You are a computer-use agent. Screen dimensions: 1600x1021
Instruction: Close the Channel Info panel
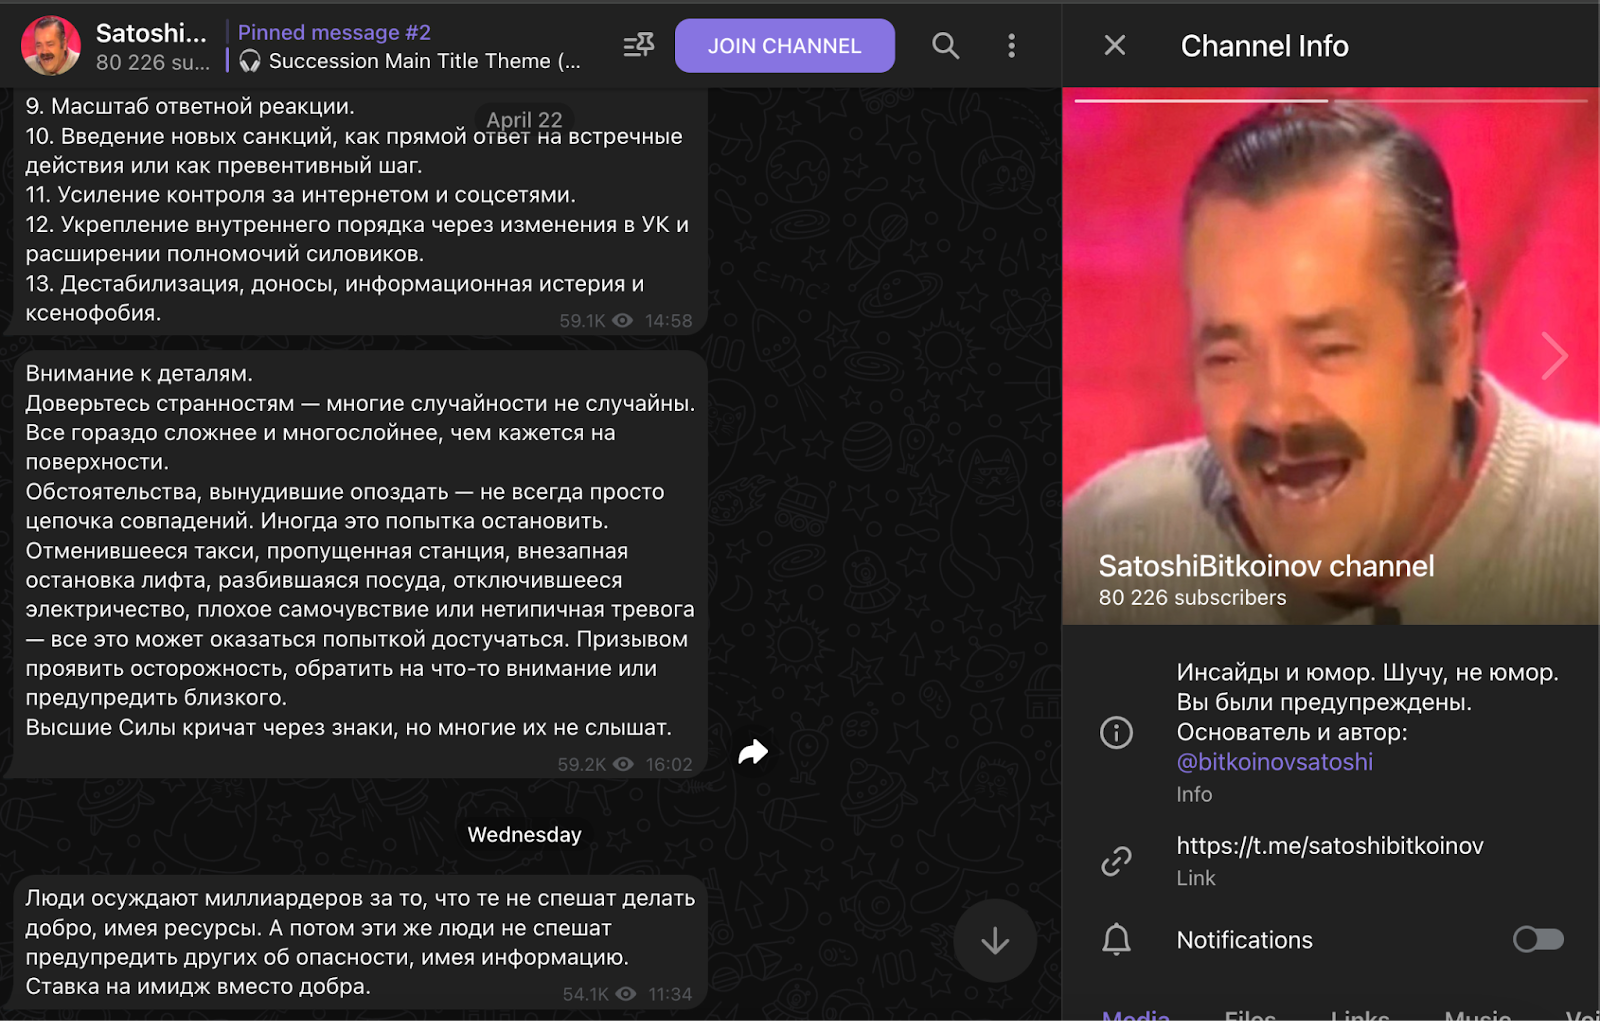(1115, 45)
